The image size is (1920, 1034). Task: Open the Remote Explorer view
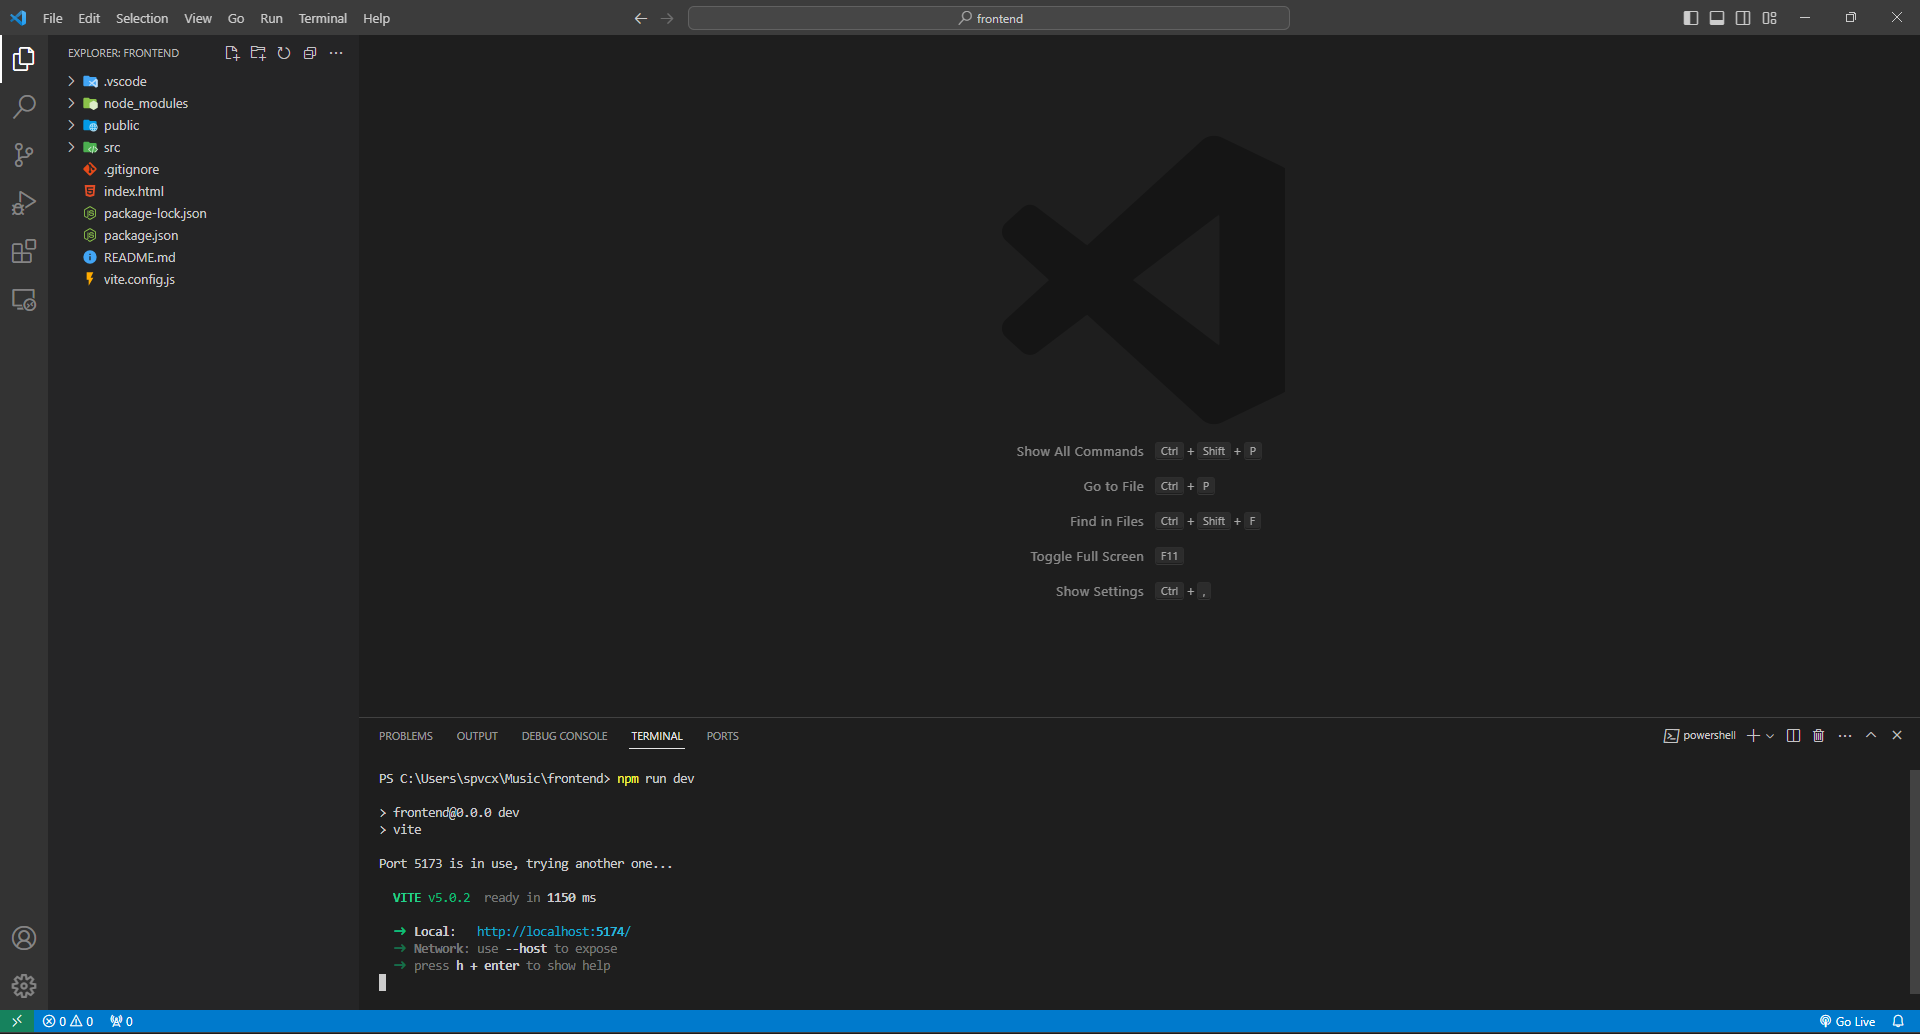pos(24,300)
